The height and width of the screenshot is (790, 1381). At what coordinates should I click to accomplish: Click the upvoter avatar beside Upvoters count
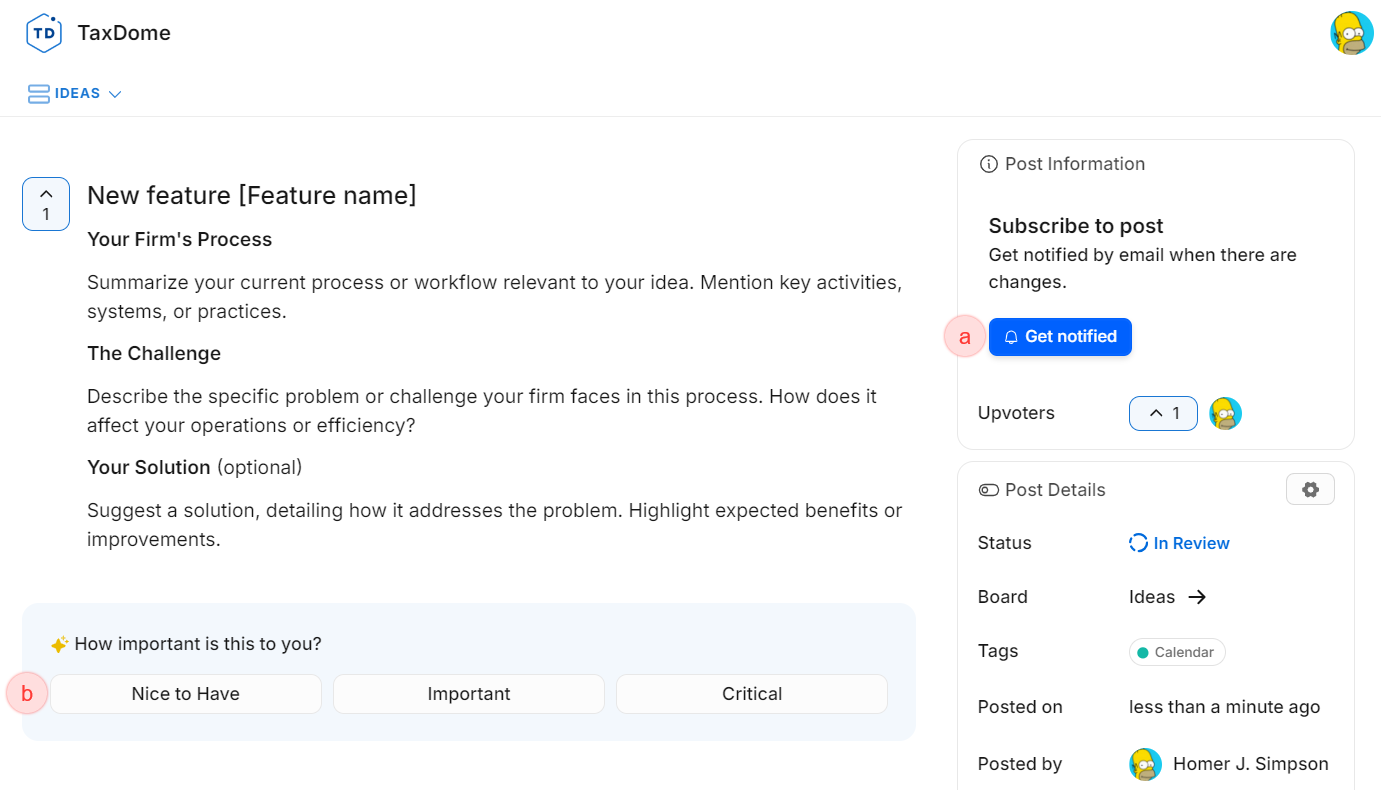pos(1225,413)
